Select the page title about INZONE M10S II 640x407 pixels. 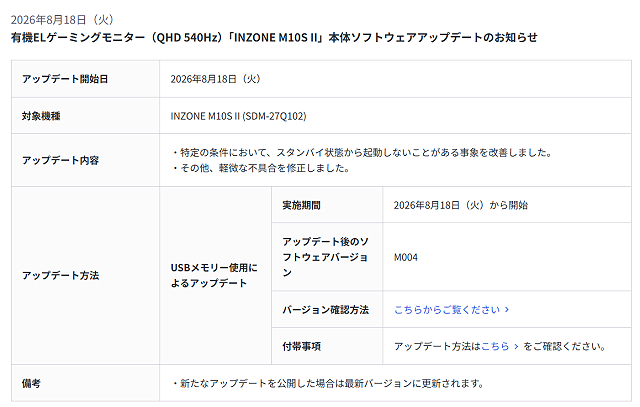[x=274, y=38]
